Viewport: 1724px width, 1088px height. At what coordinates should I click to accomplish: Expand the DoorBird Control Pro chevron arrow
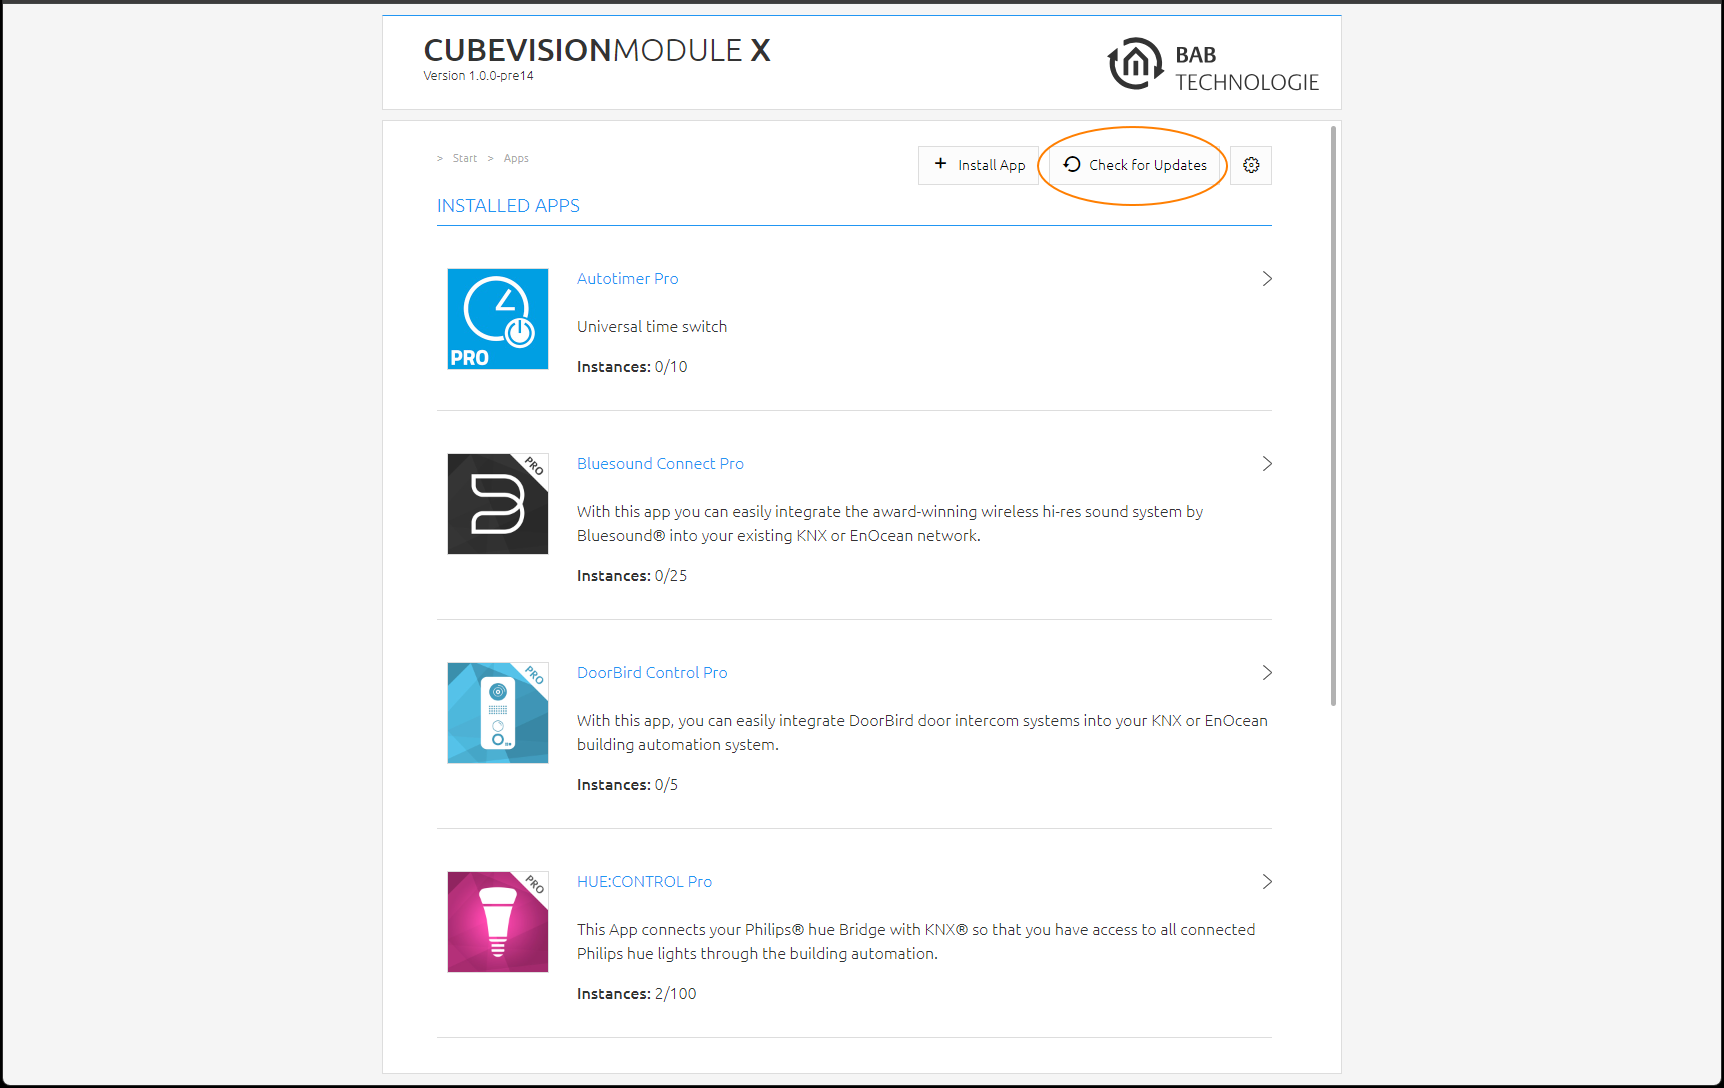(1267, 673)
